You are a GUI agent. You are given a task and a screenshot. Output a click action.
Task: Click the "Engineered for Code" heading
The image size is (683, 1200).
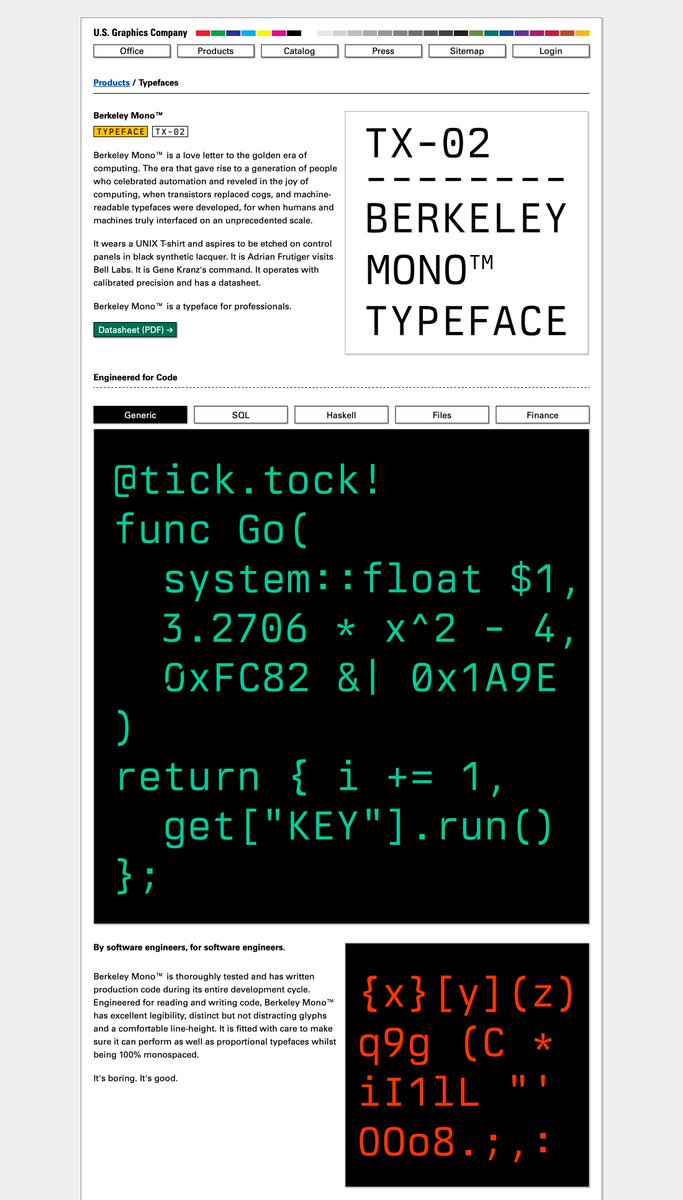(x=136, y=377)
